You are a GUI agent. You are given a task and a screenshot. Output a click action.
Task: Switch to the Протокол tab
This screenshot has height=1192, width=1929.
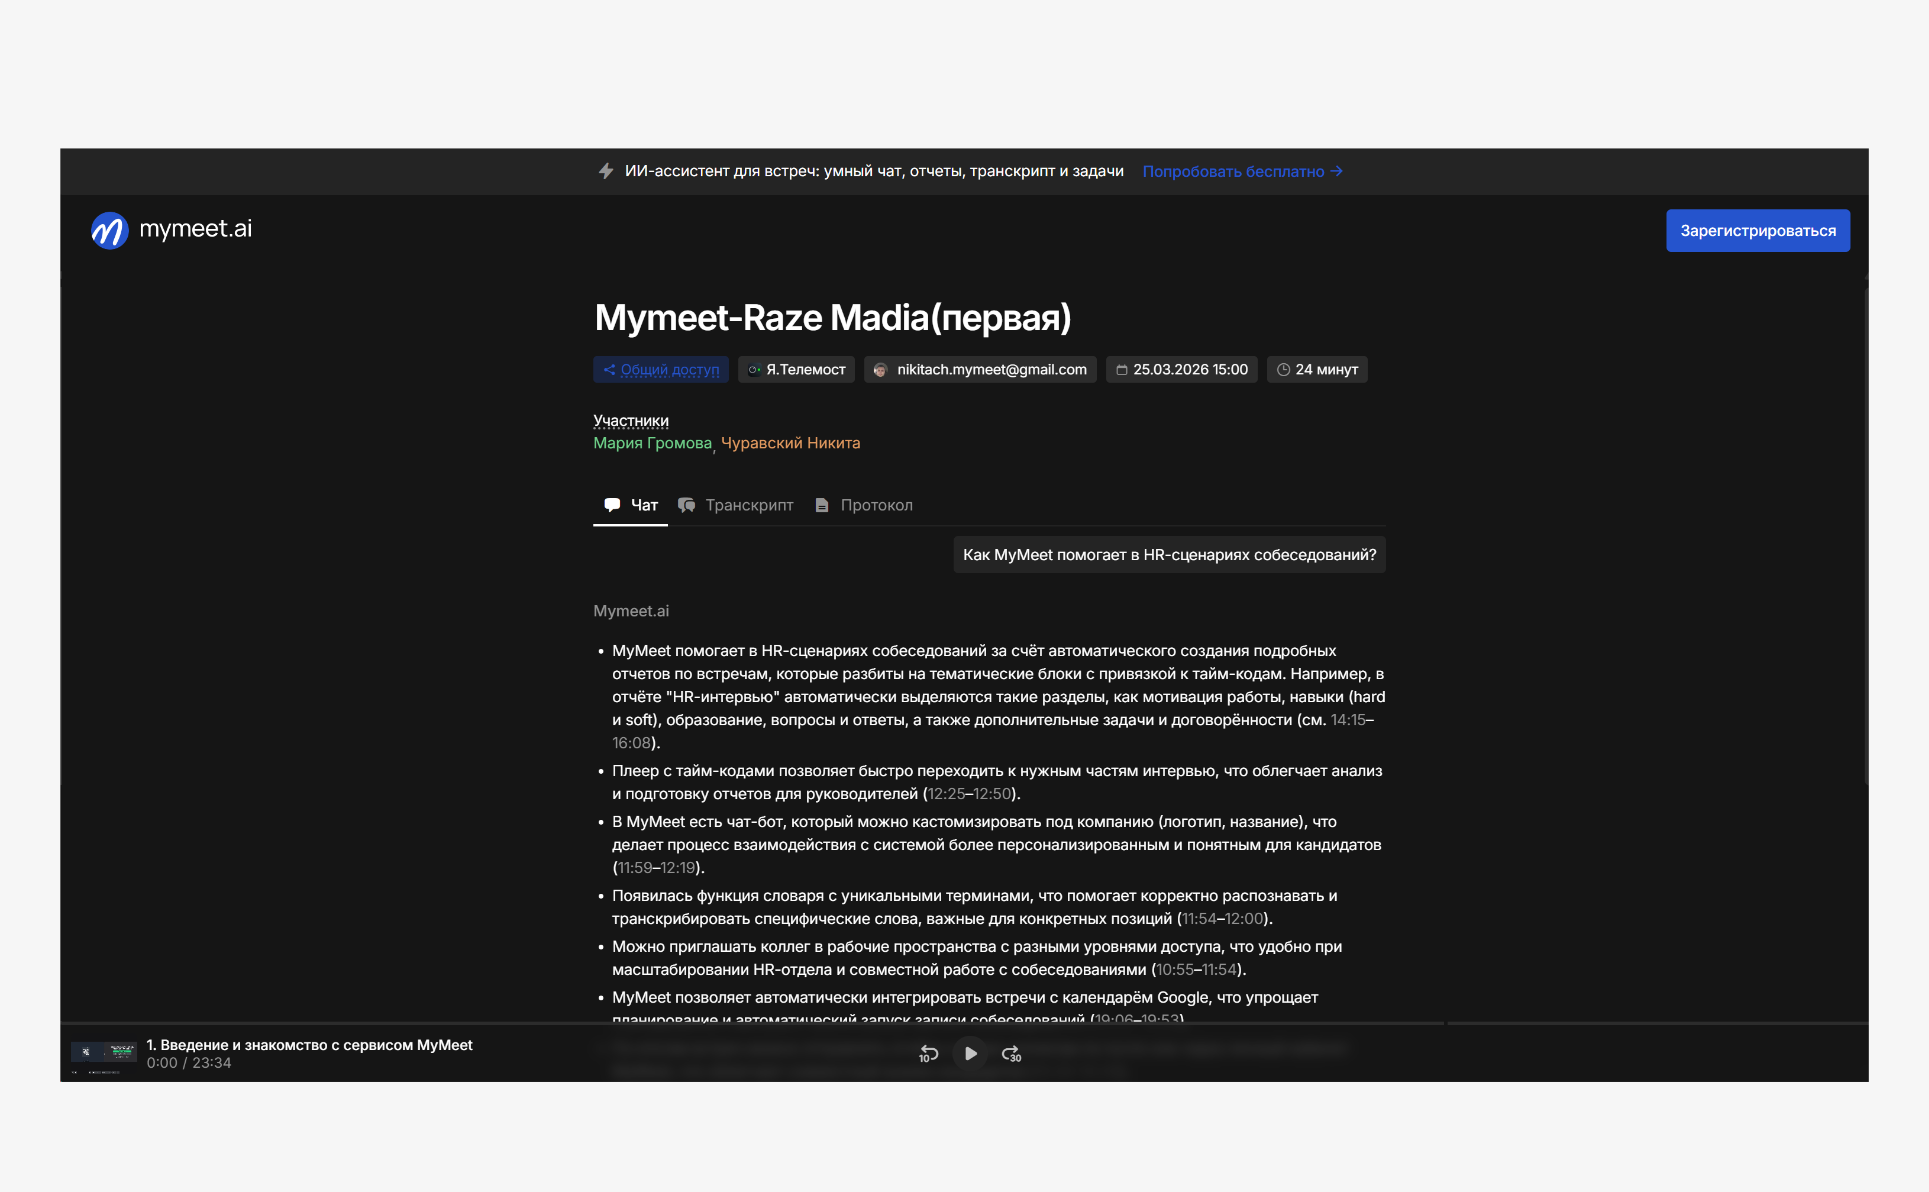(864, 506)
